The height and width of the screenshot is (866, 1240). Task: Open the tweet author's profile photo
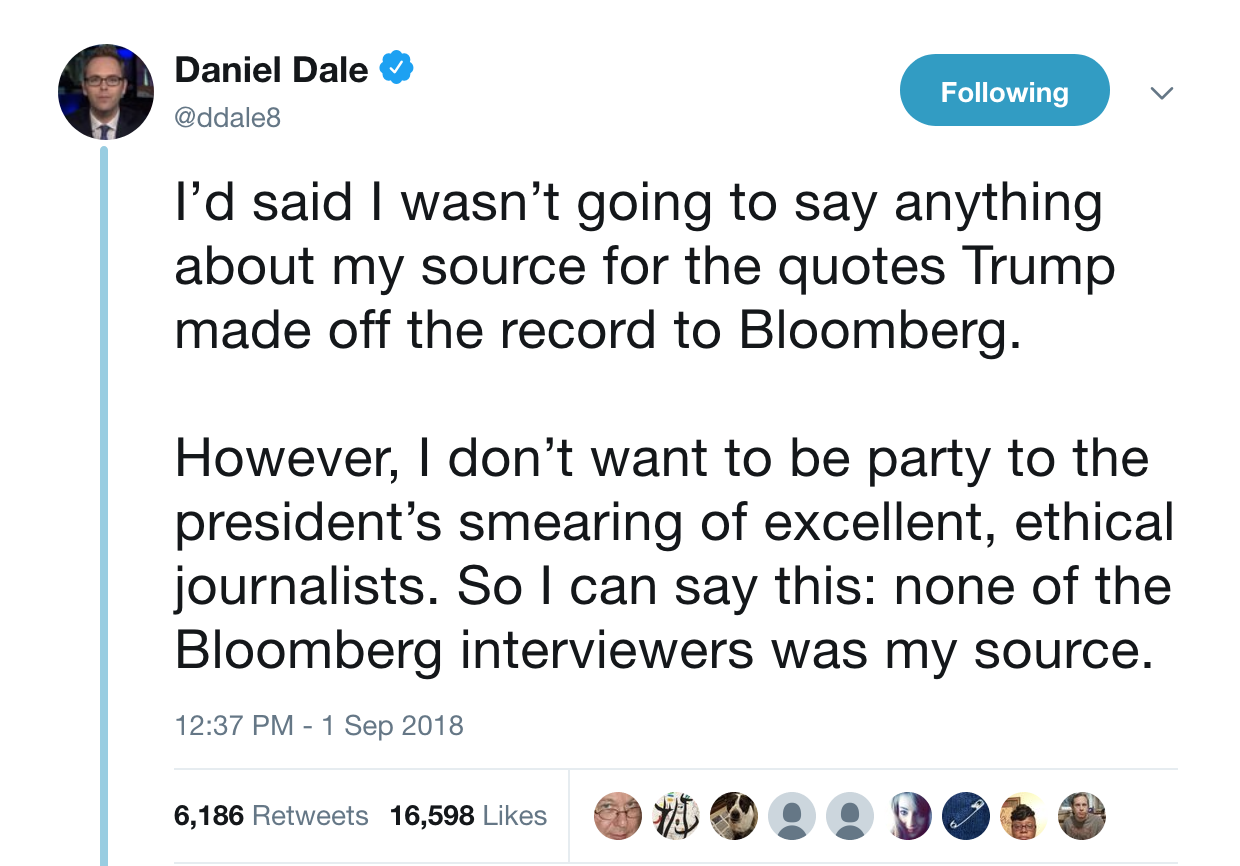click(106, 92)
